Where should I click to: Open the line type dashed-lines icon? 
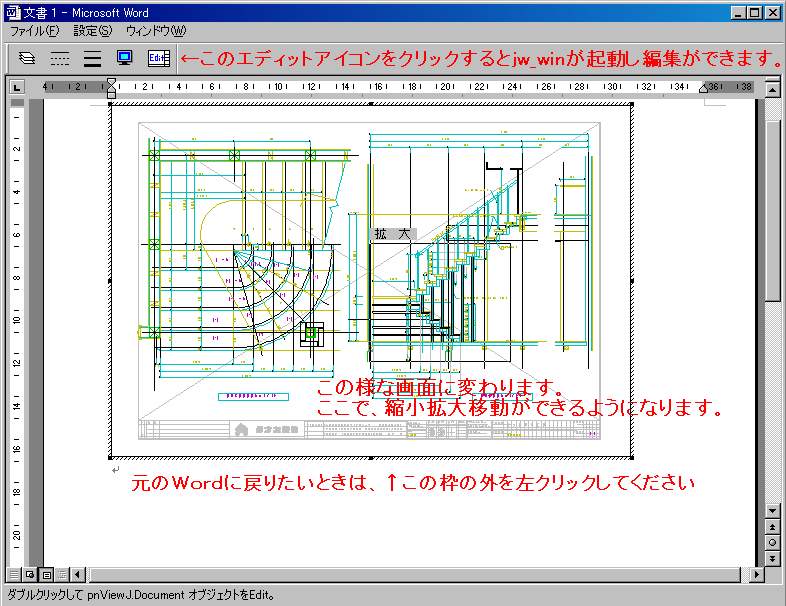coord(60,59)
